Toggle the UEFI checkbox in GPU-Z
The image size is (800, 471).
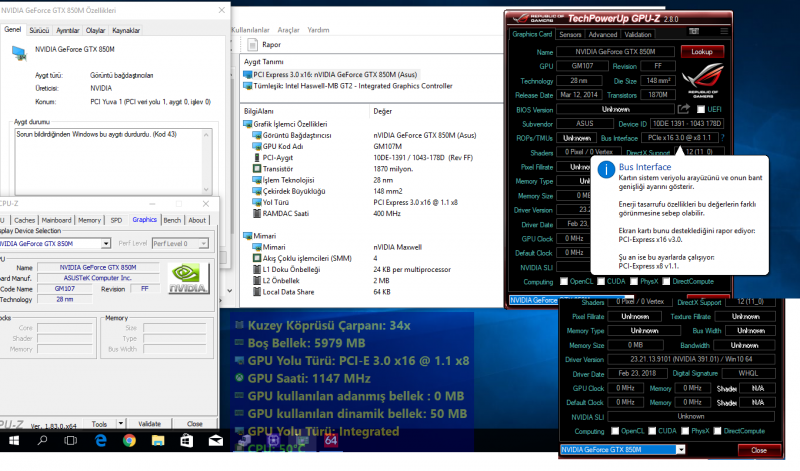701,109
